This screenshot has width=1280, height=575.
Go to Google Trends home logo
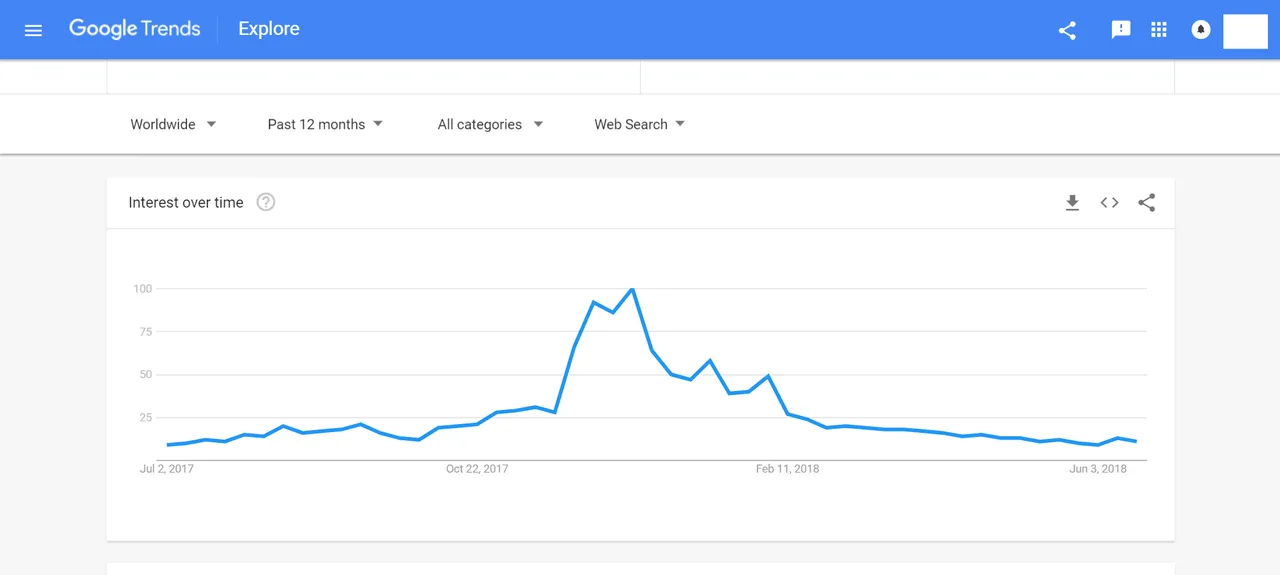(x=135, y=29)
